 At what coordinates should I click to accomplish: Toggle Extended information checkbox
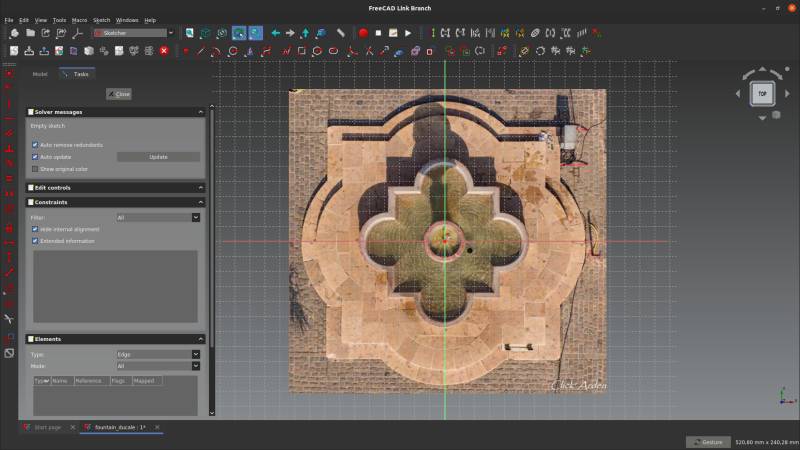coord(35,241)
